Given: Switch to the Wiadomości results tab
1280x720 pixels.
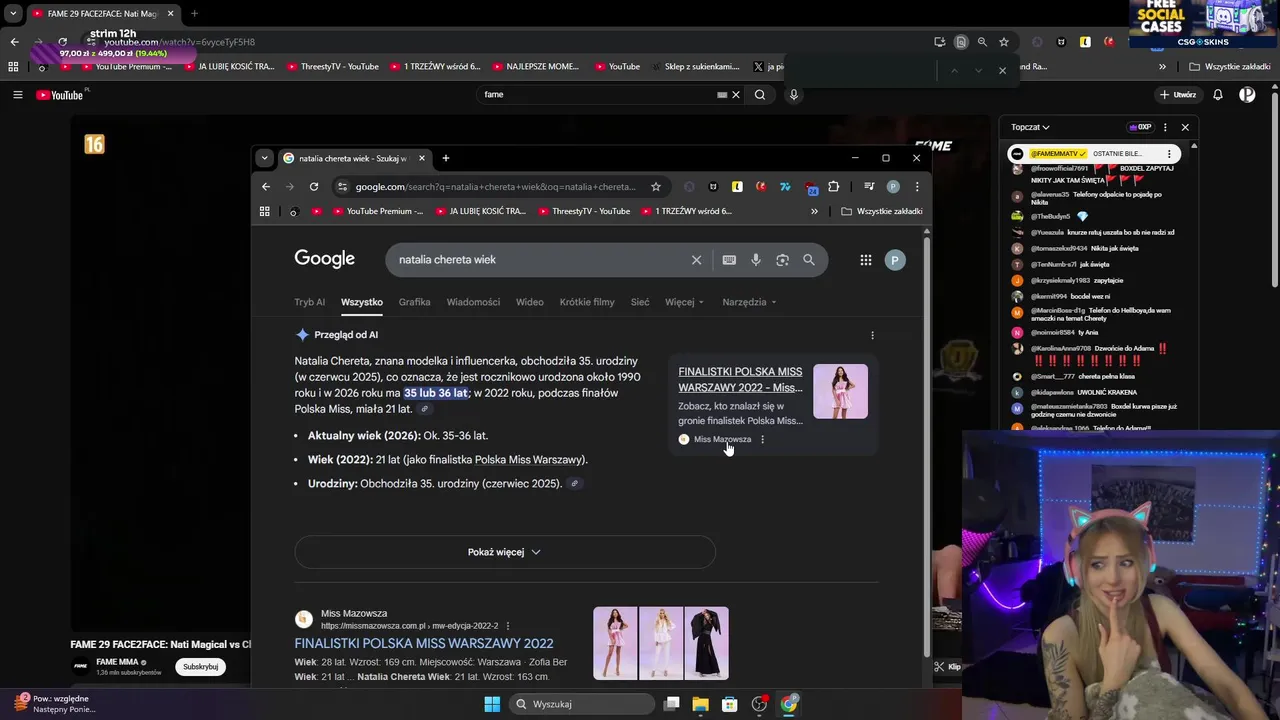Looking at the screenshot, I should point(473,302).
